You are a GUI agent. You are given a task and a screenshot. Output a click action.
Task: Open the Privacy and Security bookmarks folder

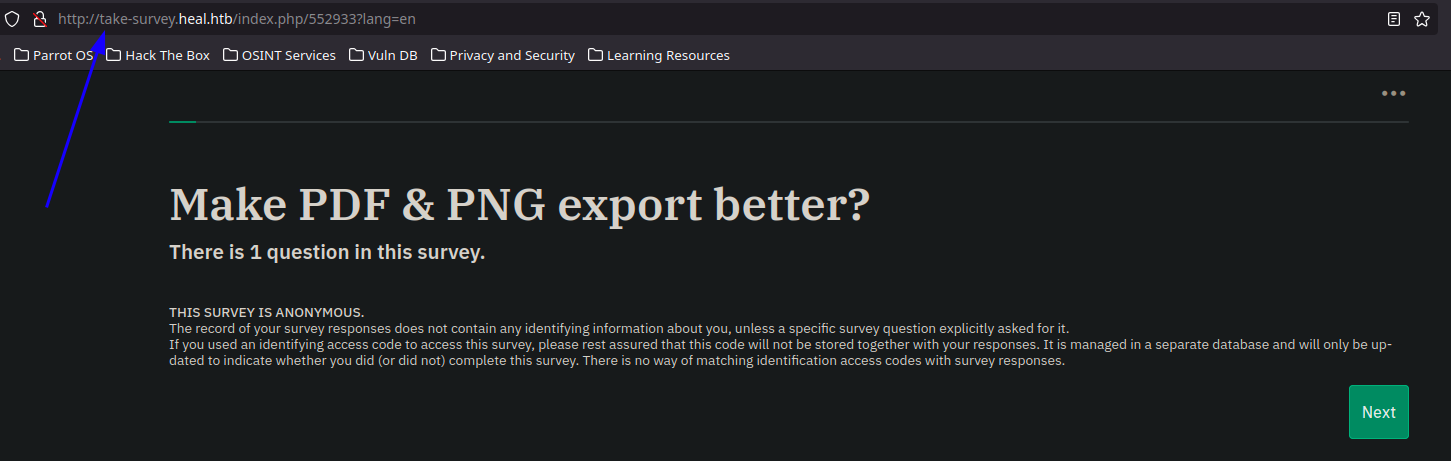(502, 55)
